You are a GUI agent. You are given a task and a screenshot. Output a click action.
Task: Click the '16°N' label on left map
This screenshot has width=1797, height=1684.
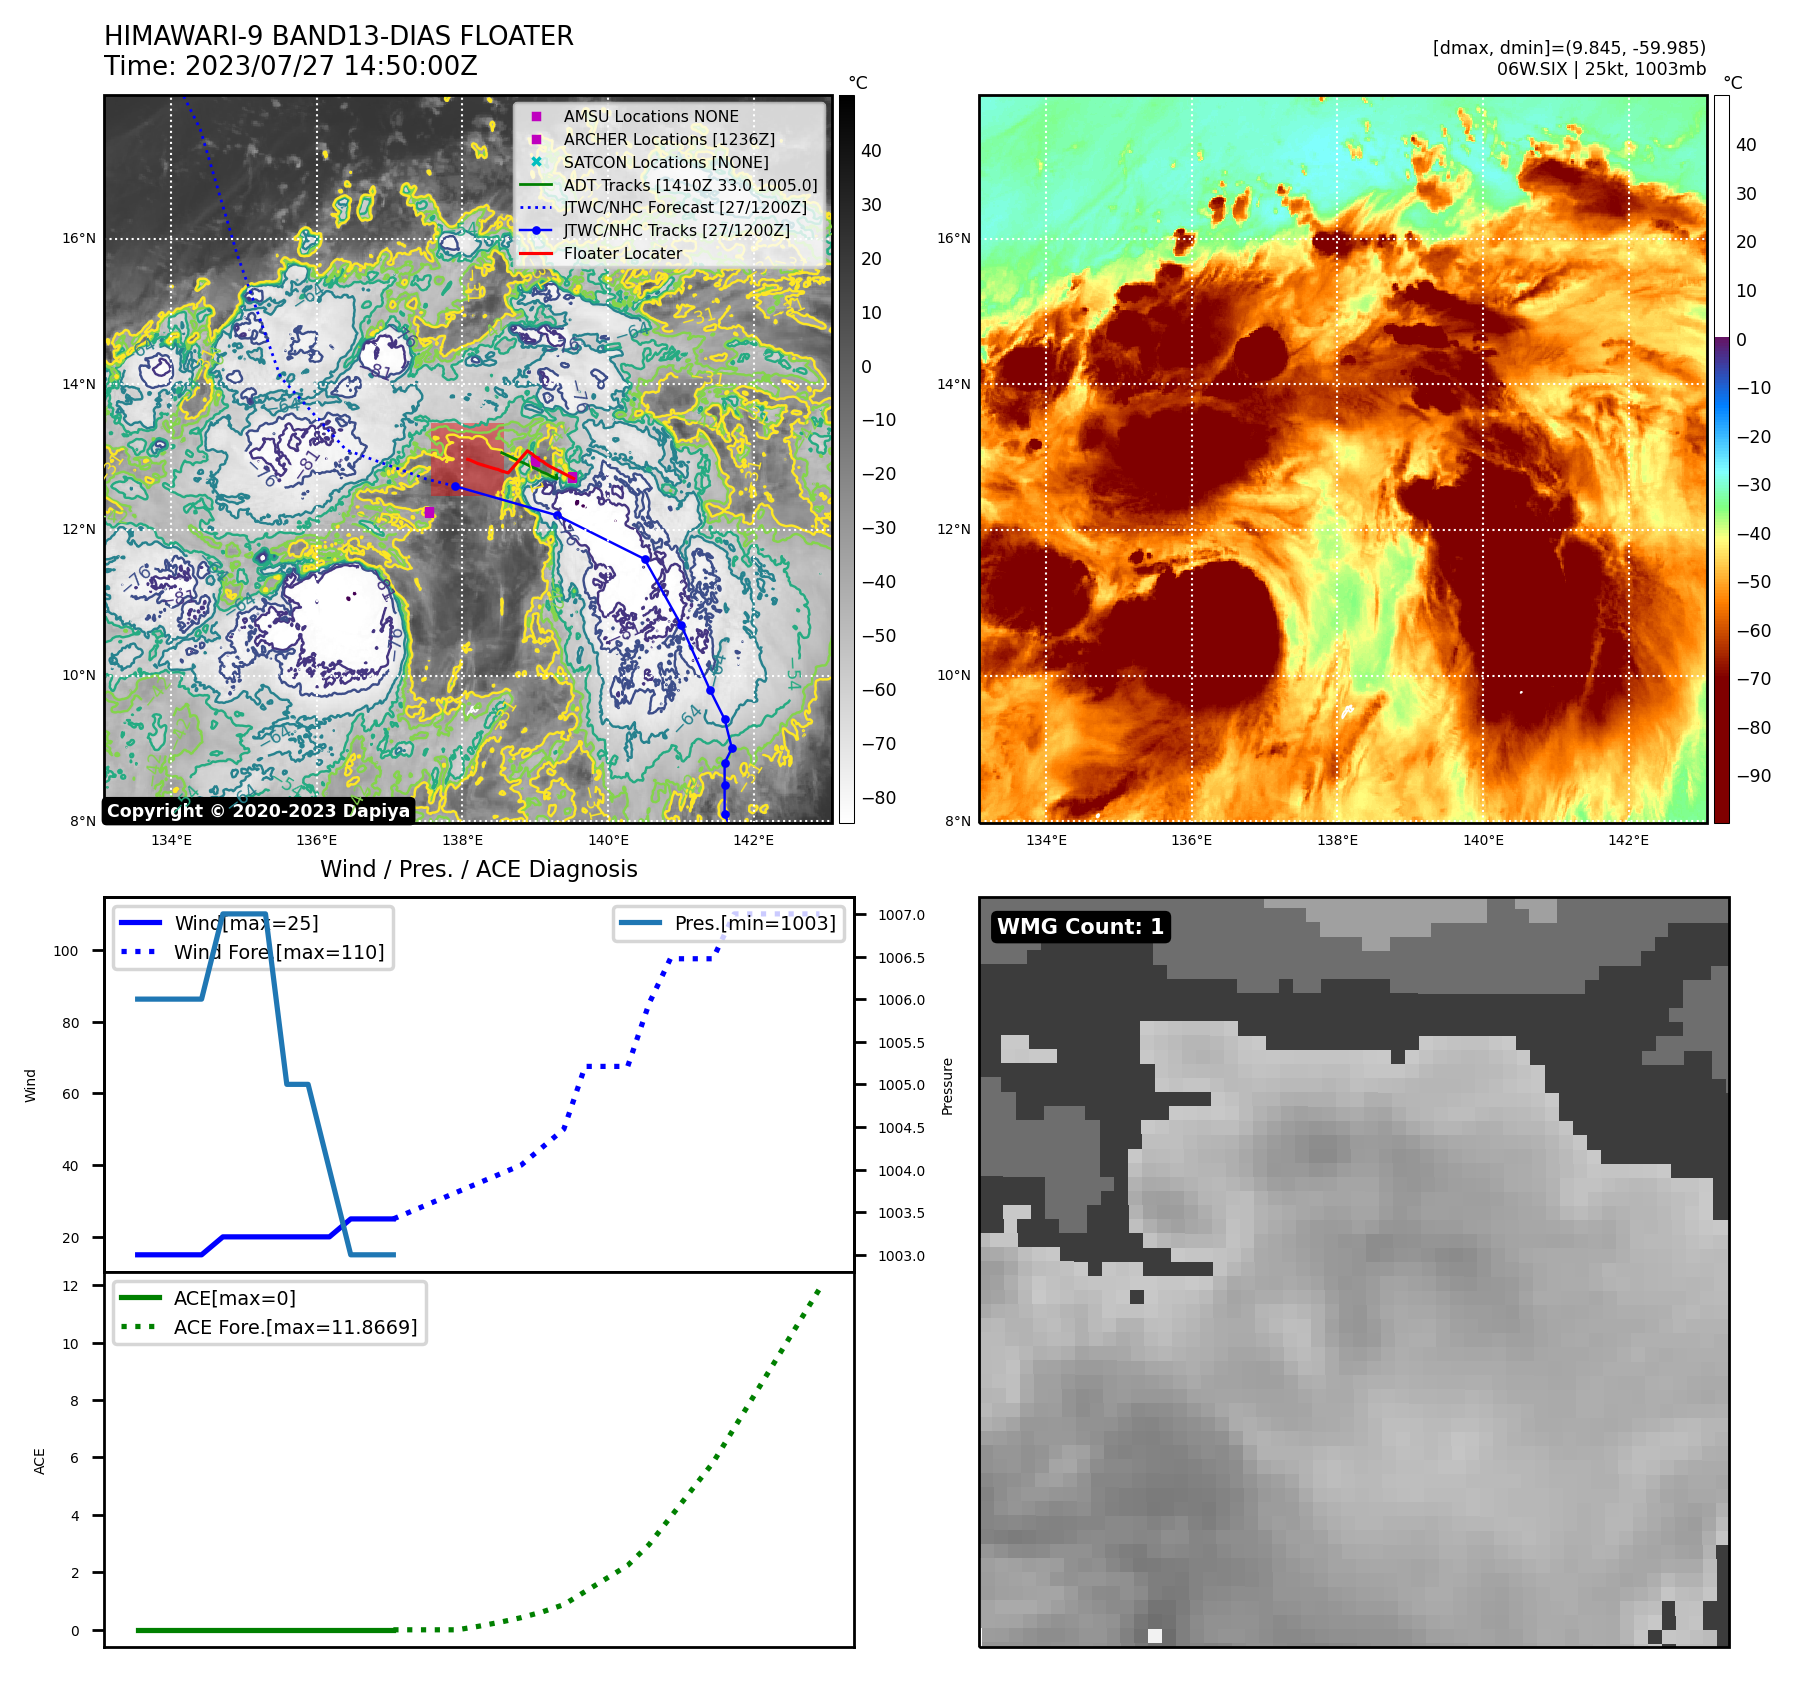click(x=79, y=239)
